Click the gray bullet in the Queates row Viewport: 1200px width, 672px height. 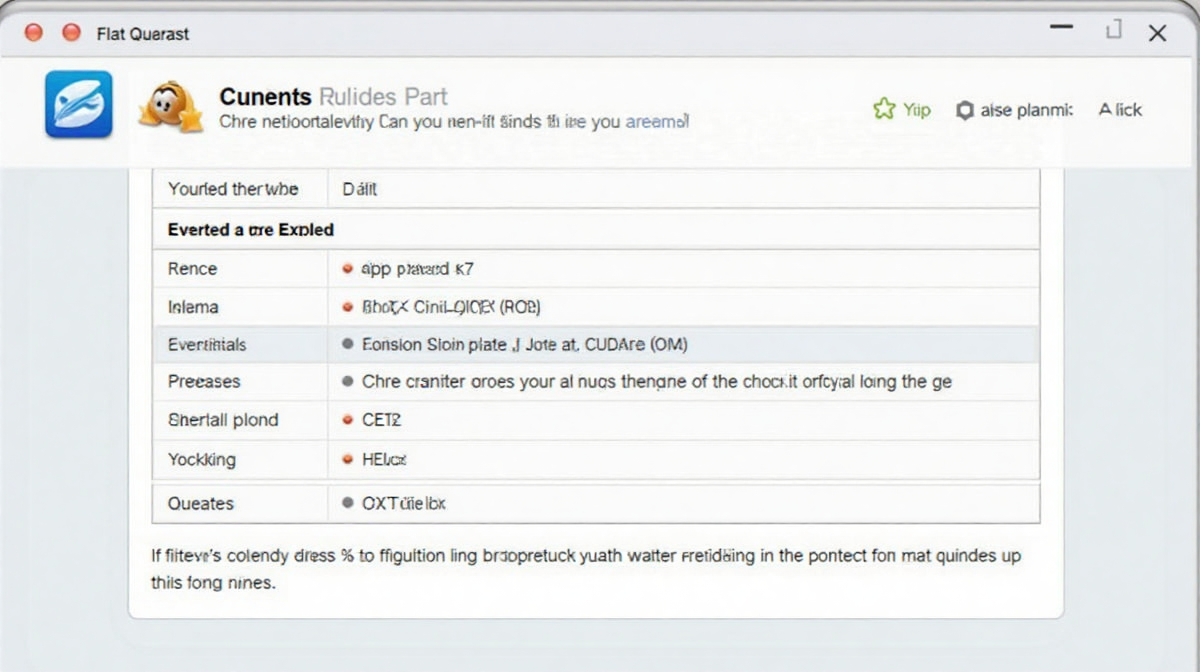(x=347, y=503)
